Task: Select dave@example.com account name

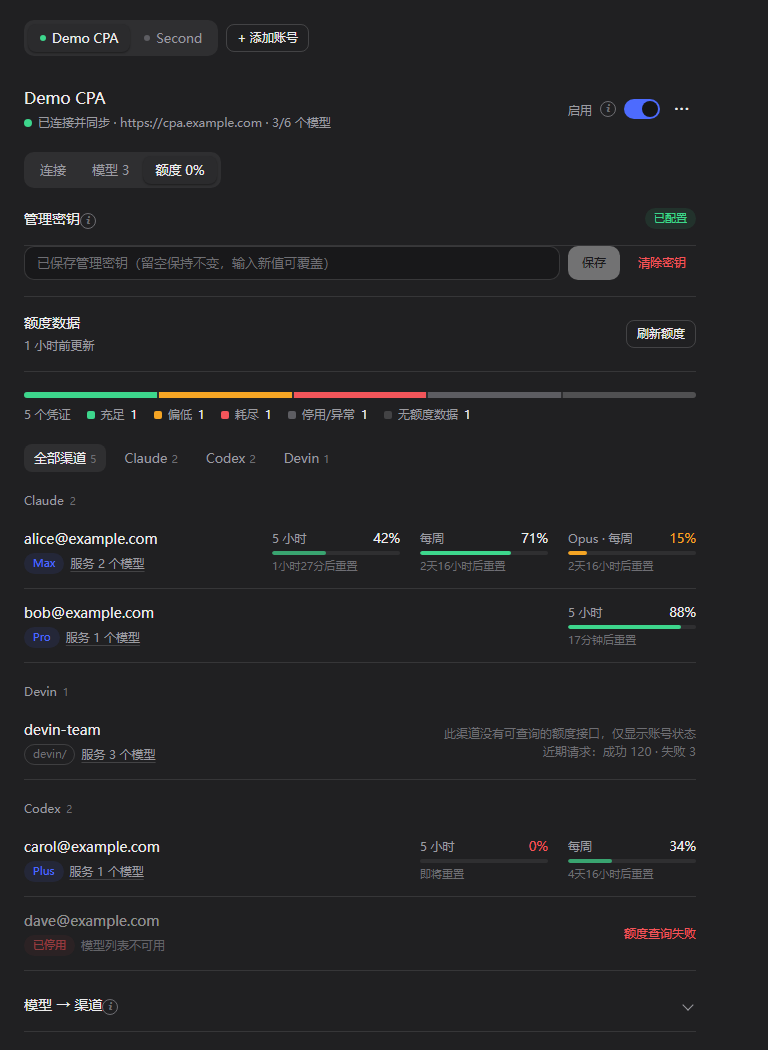Action: [92, 921]
